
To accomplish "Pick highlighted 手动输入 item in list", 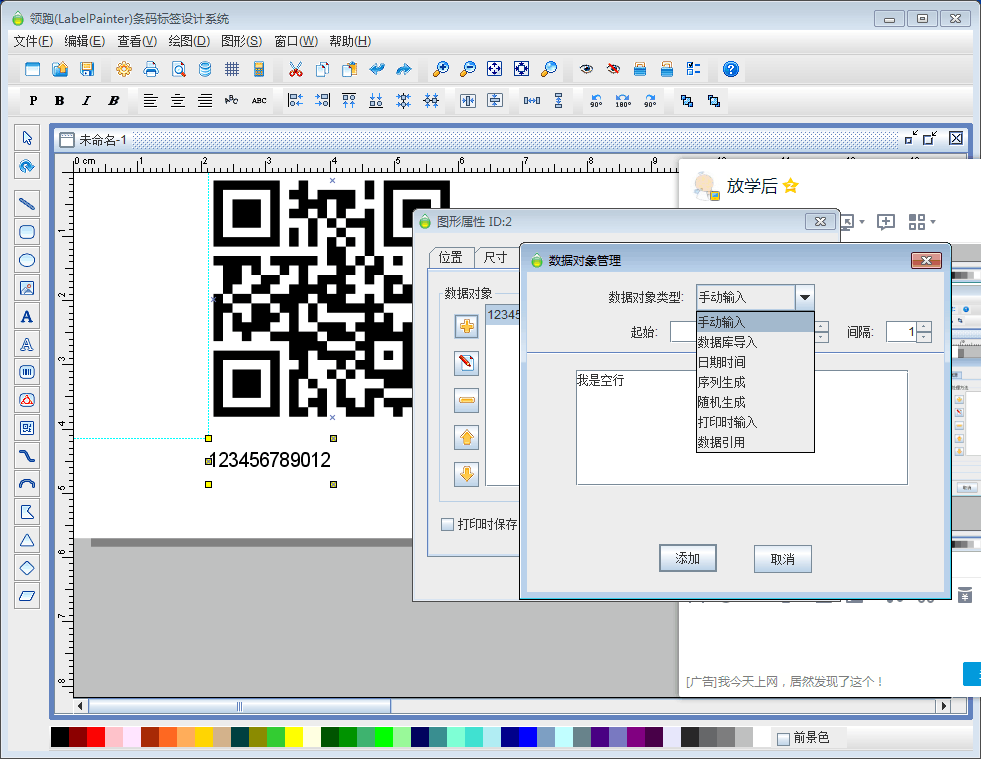I will tap(755, 322).
